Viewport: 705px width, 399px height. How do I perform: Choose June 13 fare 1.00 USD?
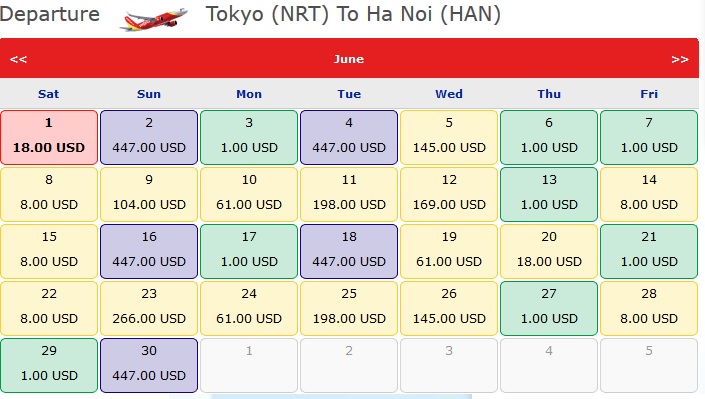click(x=549, y=194)
